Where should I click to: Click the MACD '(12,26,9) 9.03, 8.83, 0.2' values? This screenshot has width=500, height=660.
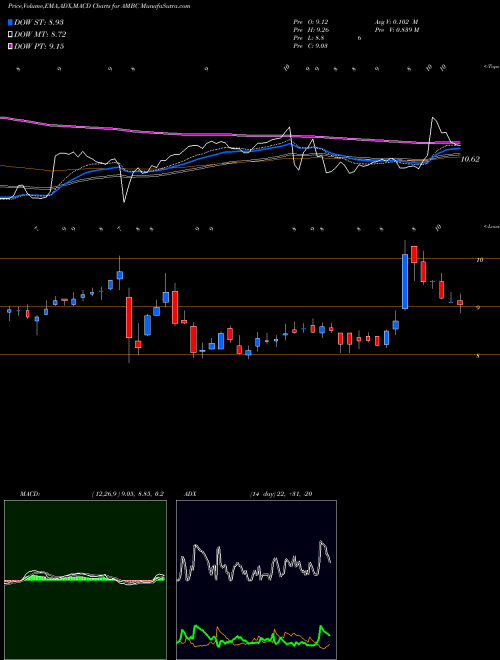(x=127, y=494)
